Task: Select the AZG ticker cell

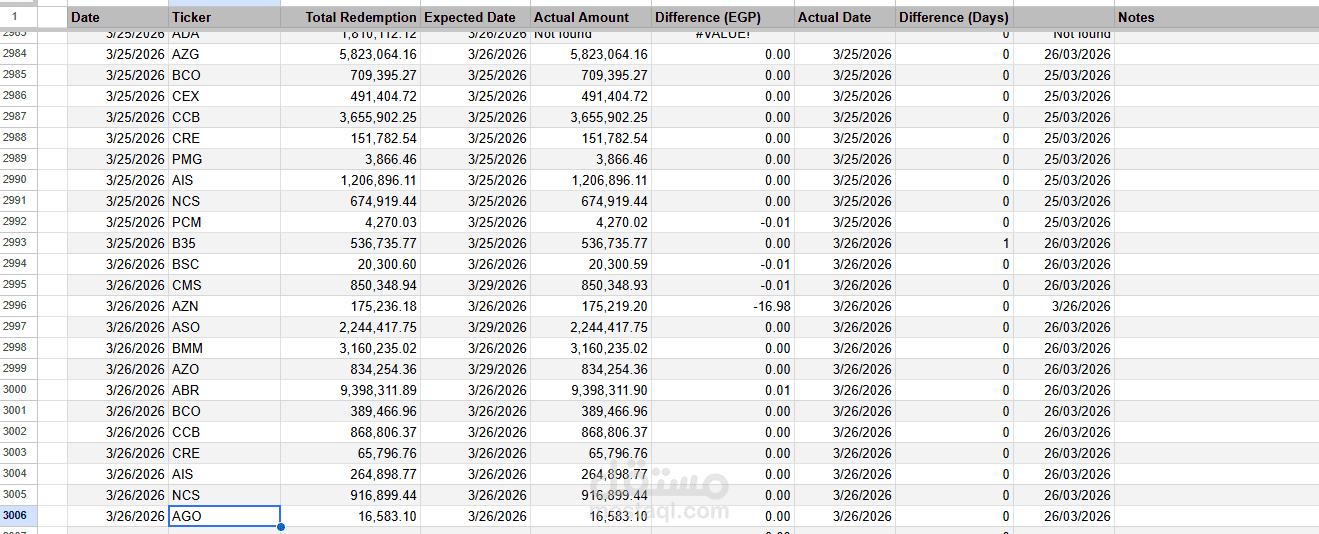Action: [224, 54]
